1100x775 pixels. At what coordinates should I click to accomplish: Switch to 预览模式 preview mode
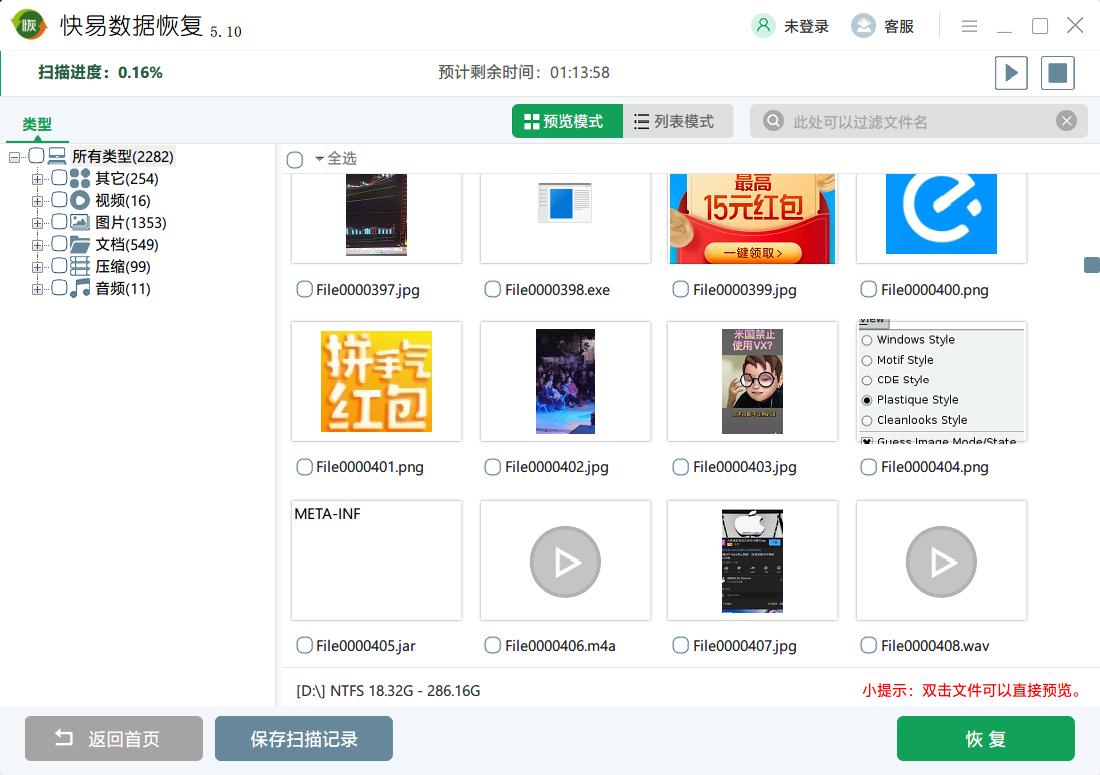pos(567,121)
